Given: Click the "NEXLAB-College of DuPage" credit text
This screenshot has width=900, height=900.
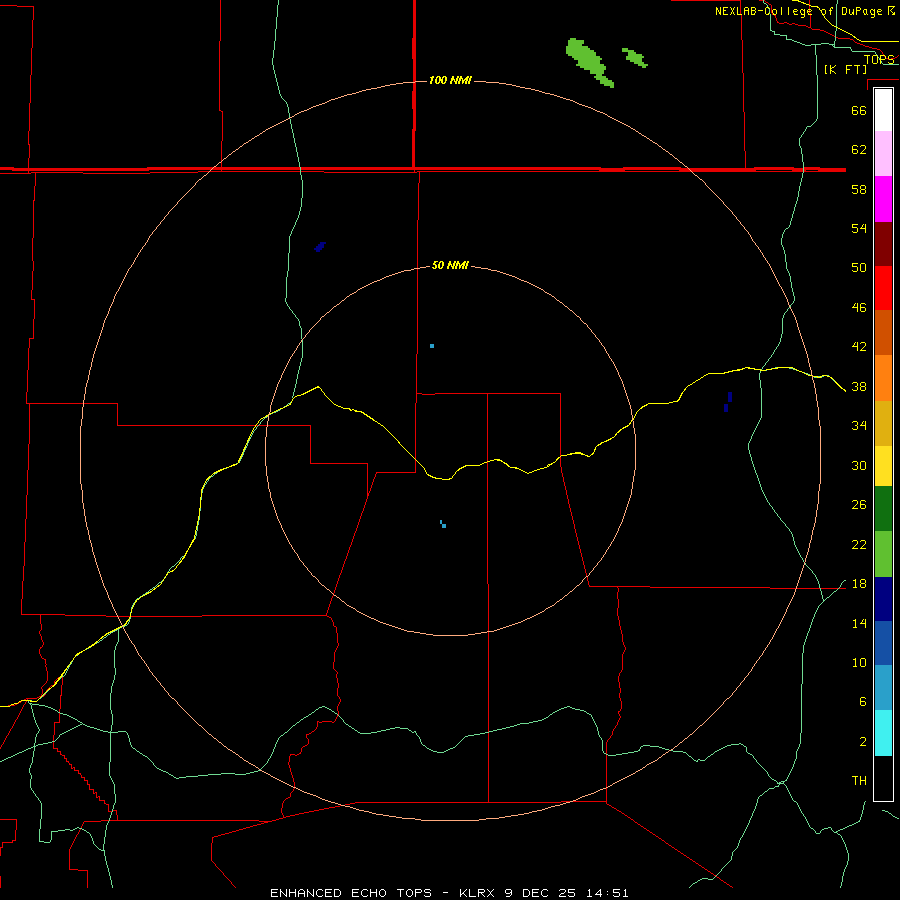Looking at the screenshot, I should click(798, 11).
